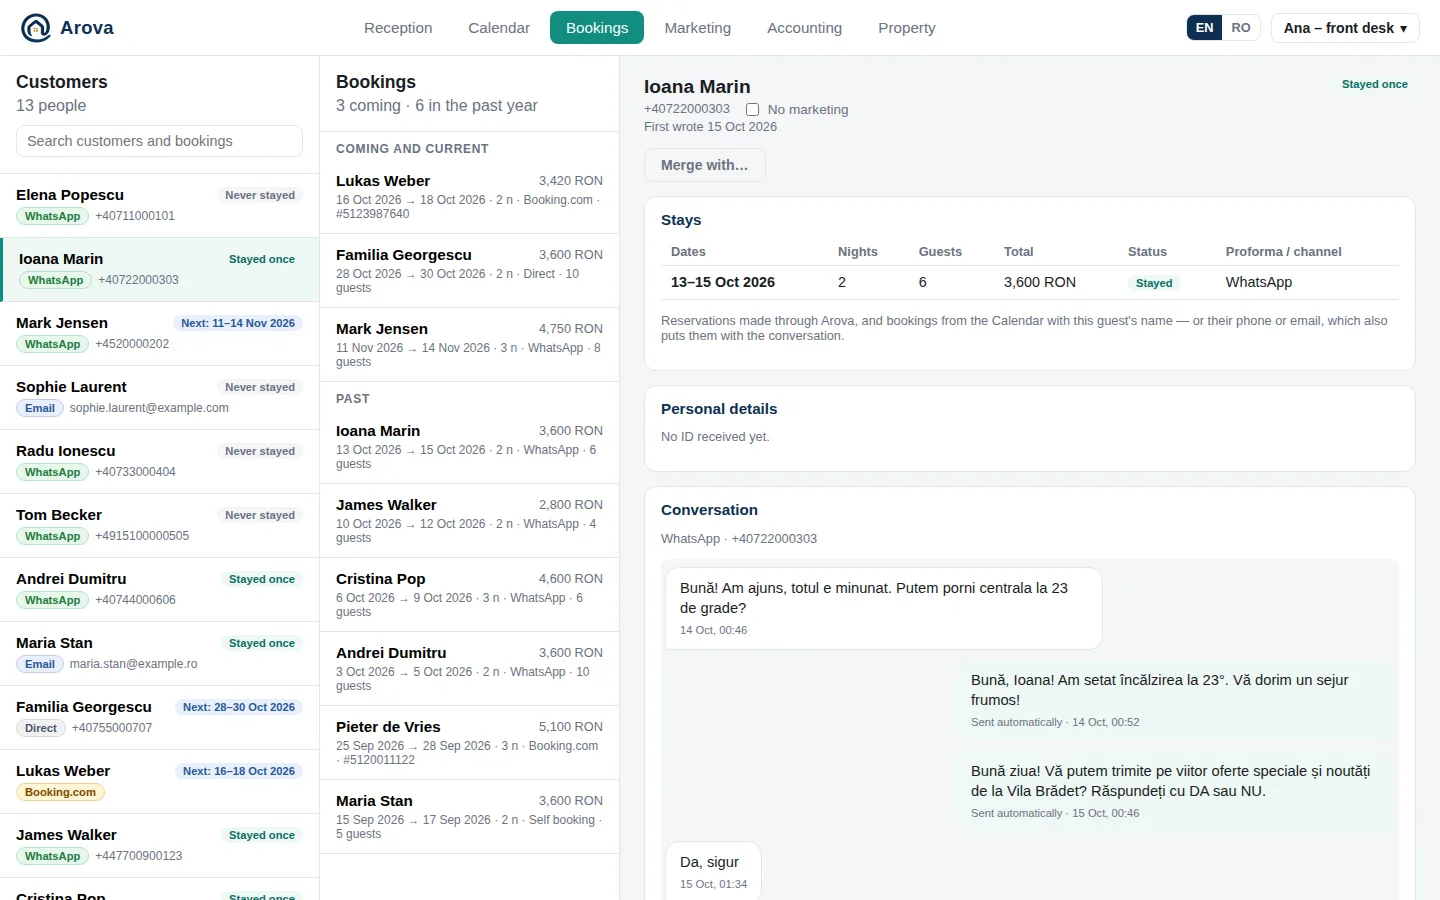This screenshot has width=1440, height=900.
Task: Open Maria Stan in customers list
Action: 159,653
